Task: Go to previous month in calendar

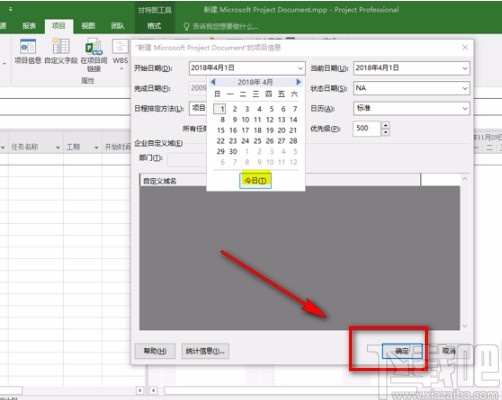Action: click(x=213, y=82)
